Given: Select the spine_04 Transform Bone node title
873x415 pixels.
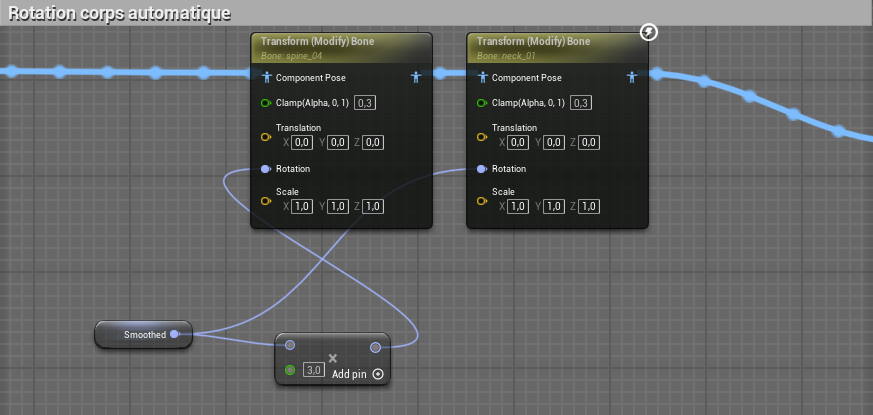Looking at the screenshot, I should [x=317, y=41].
